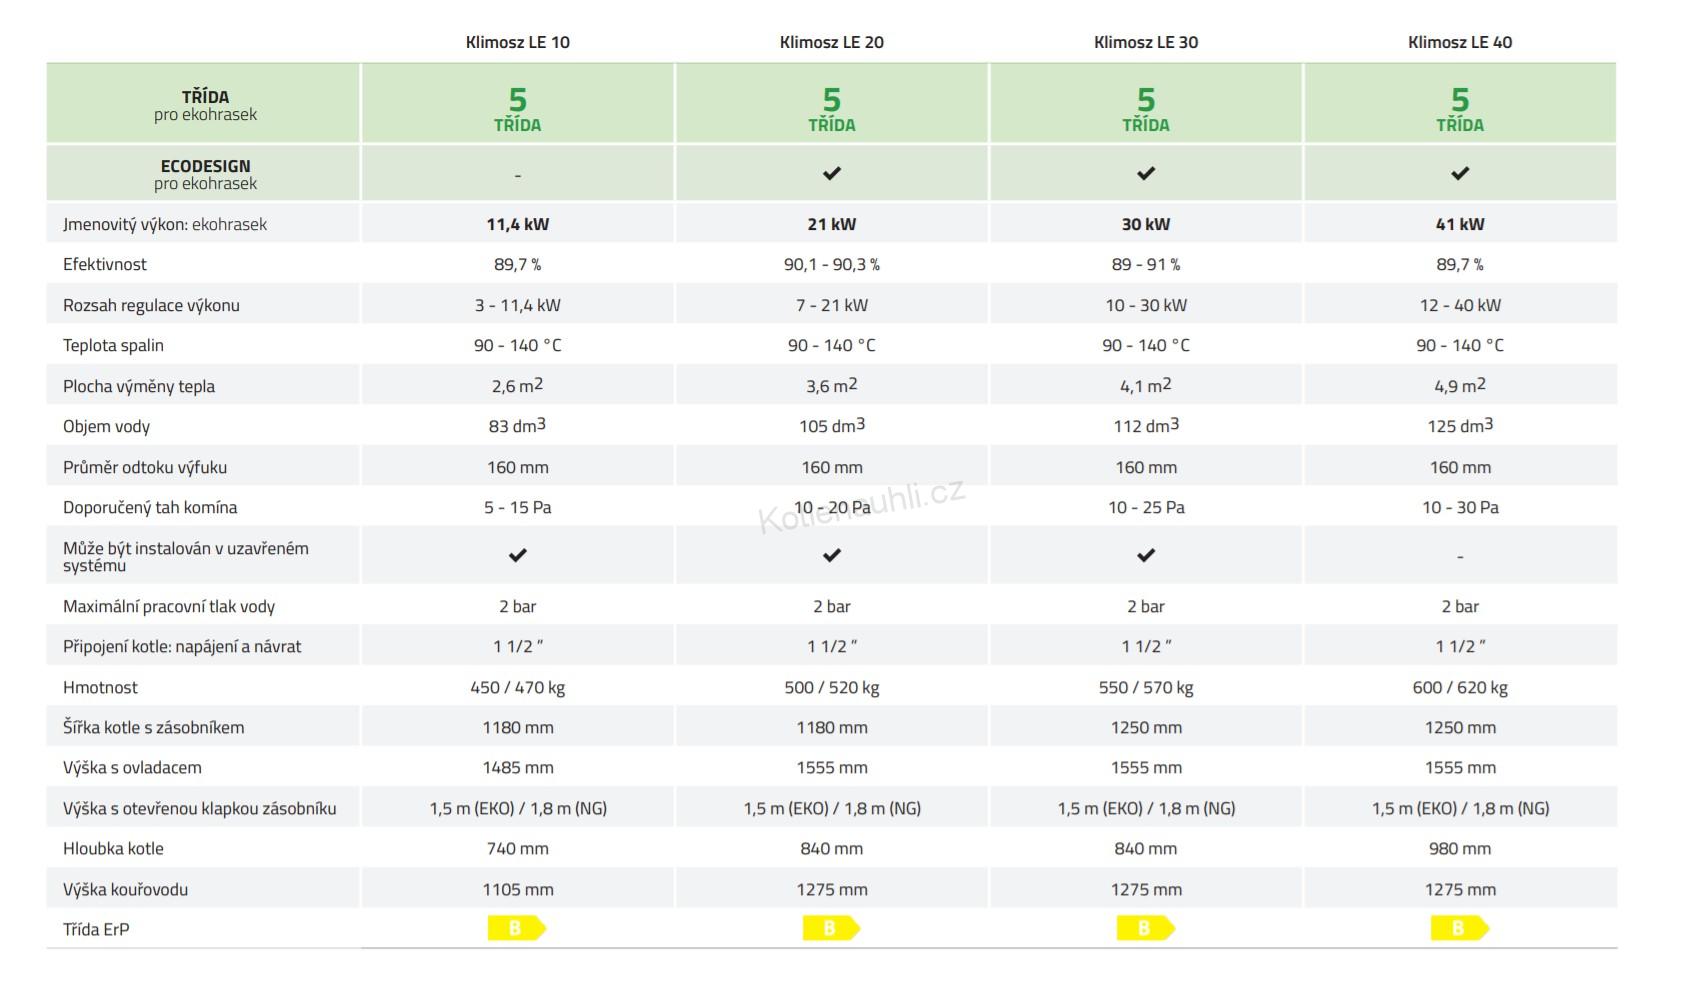Click the ECODESIGN pro ekohrasek row label
1701x992 pixels.
[205, 174]
